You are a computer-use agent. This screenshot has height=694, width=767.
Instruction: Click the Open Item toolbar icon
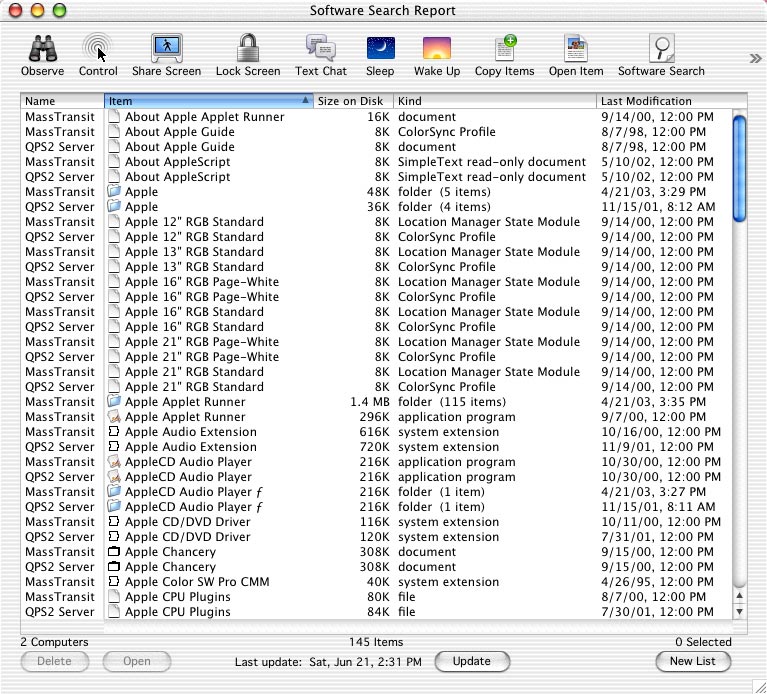576,47
